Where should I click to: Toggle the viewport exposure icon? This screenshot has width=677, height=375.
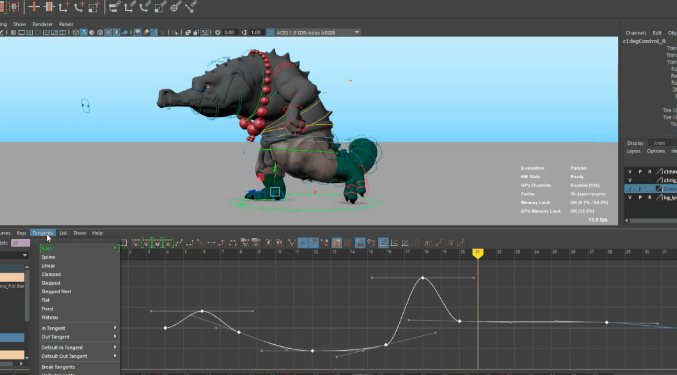click(x=217, y=32)
